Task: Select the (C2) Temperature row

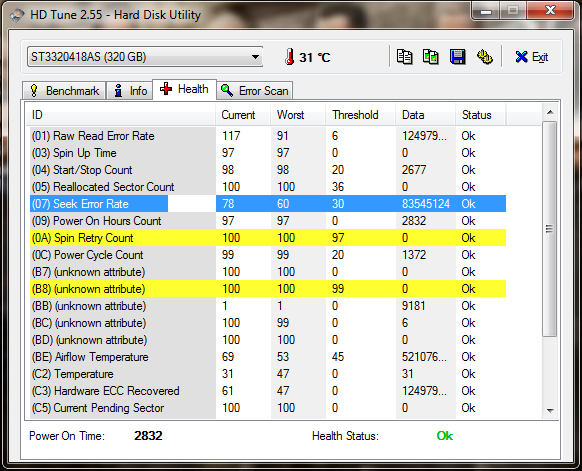Action: (268, 374)
